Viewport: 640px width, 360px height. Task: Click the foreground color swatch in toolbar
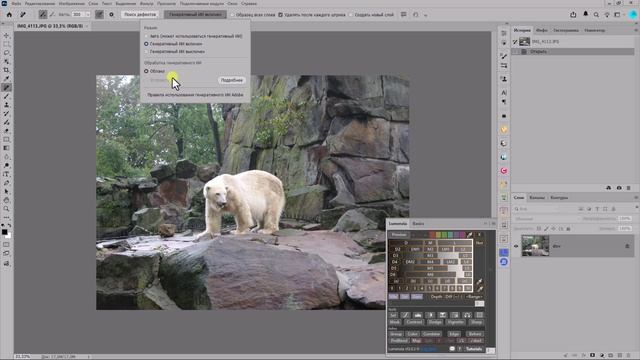pos(4,232)
